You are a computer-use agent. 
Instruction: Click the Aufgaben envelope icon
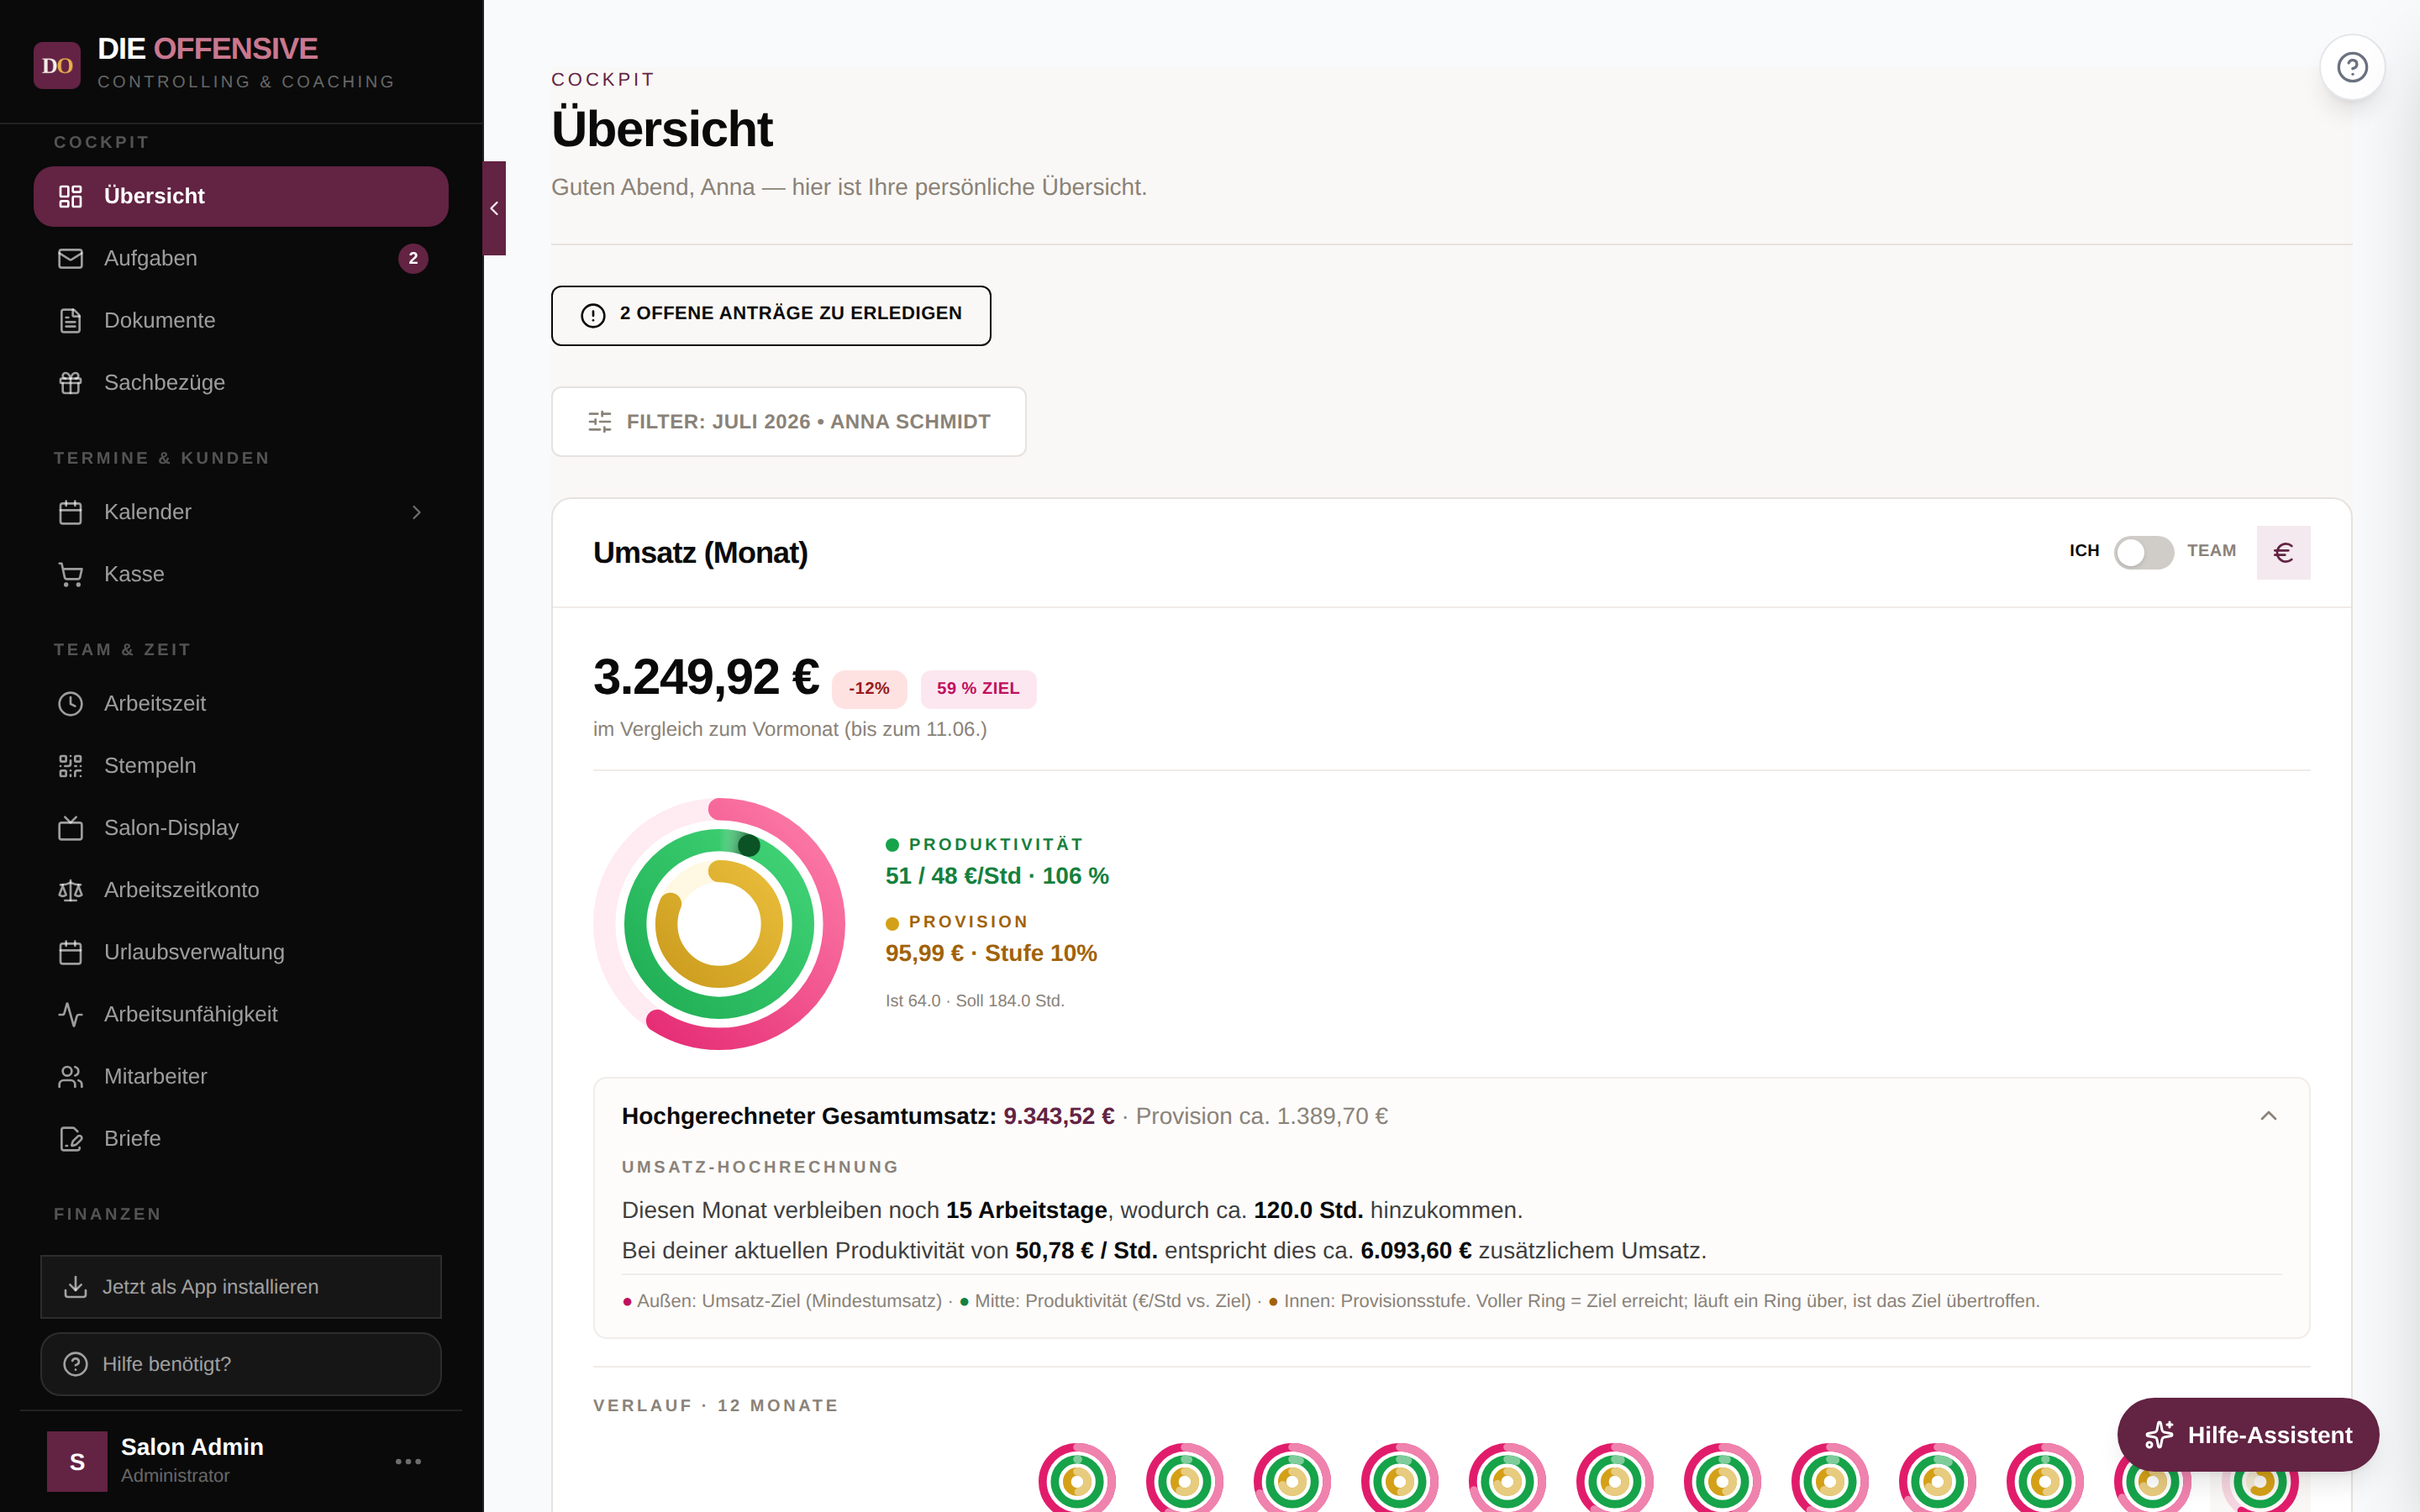coord(70,258)
